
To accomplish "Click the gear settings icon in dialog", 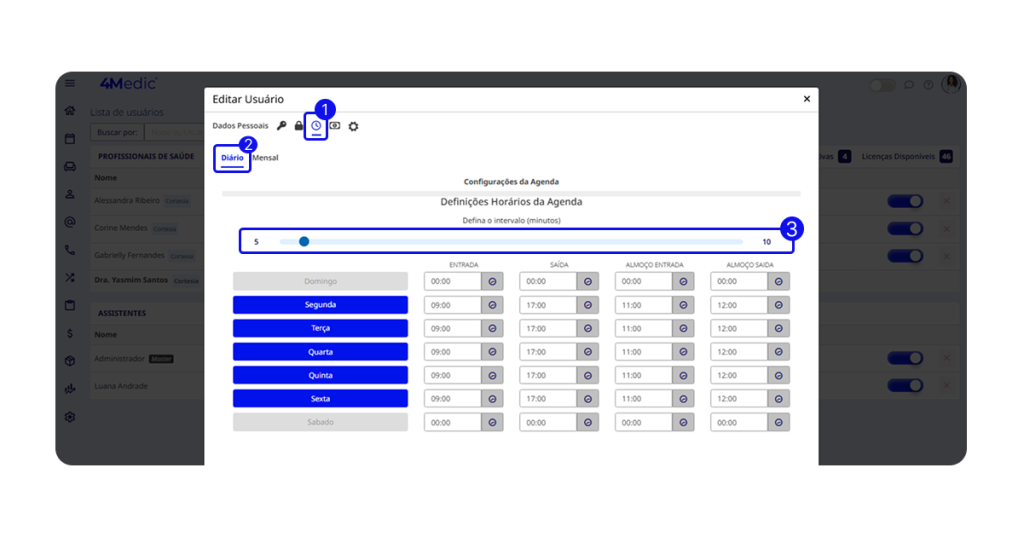I will coord(353,126).
